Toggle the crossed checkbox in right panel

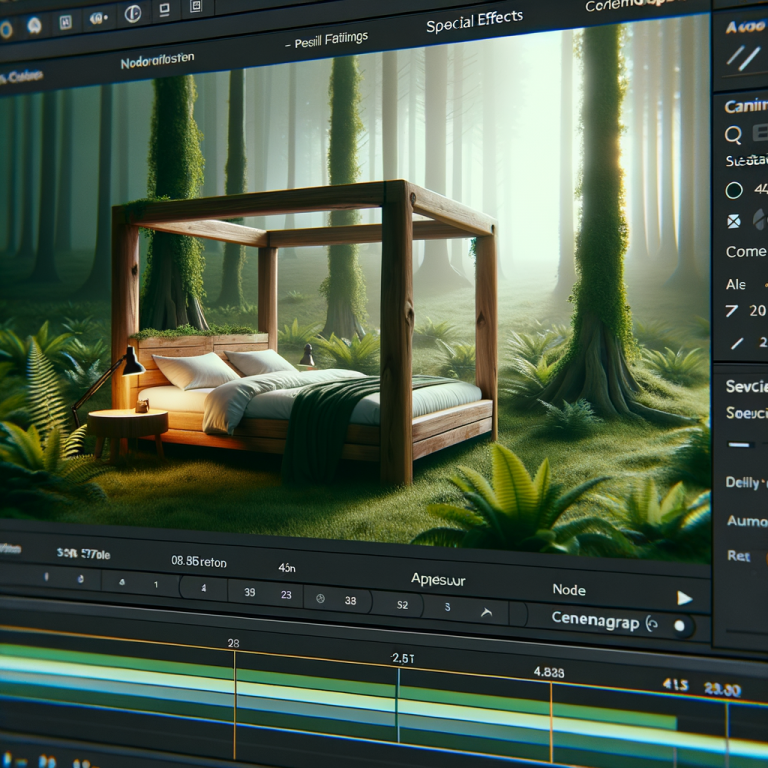pyautogui.click(x=734, y=221)
